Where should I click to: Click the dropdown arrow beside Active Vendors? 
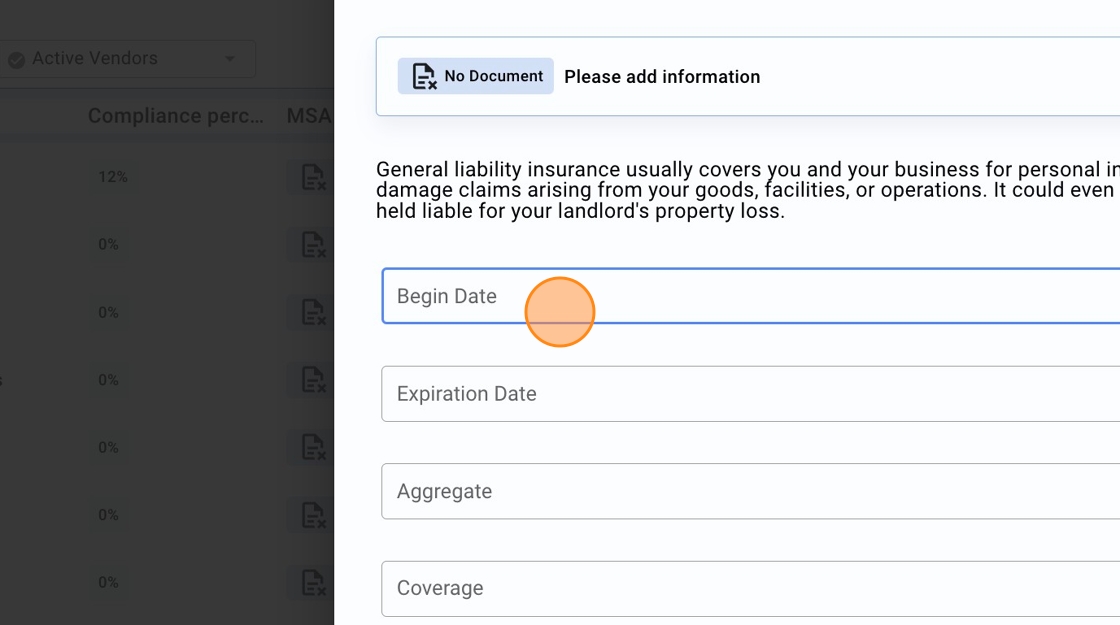pyautogui.click(x=230, y=59)
